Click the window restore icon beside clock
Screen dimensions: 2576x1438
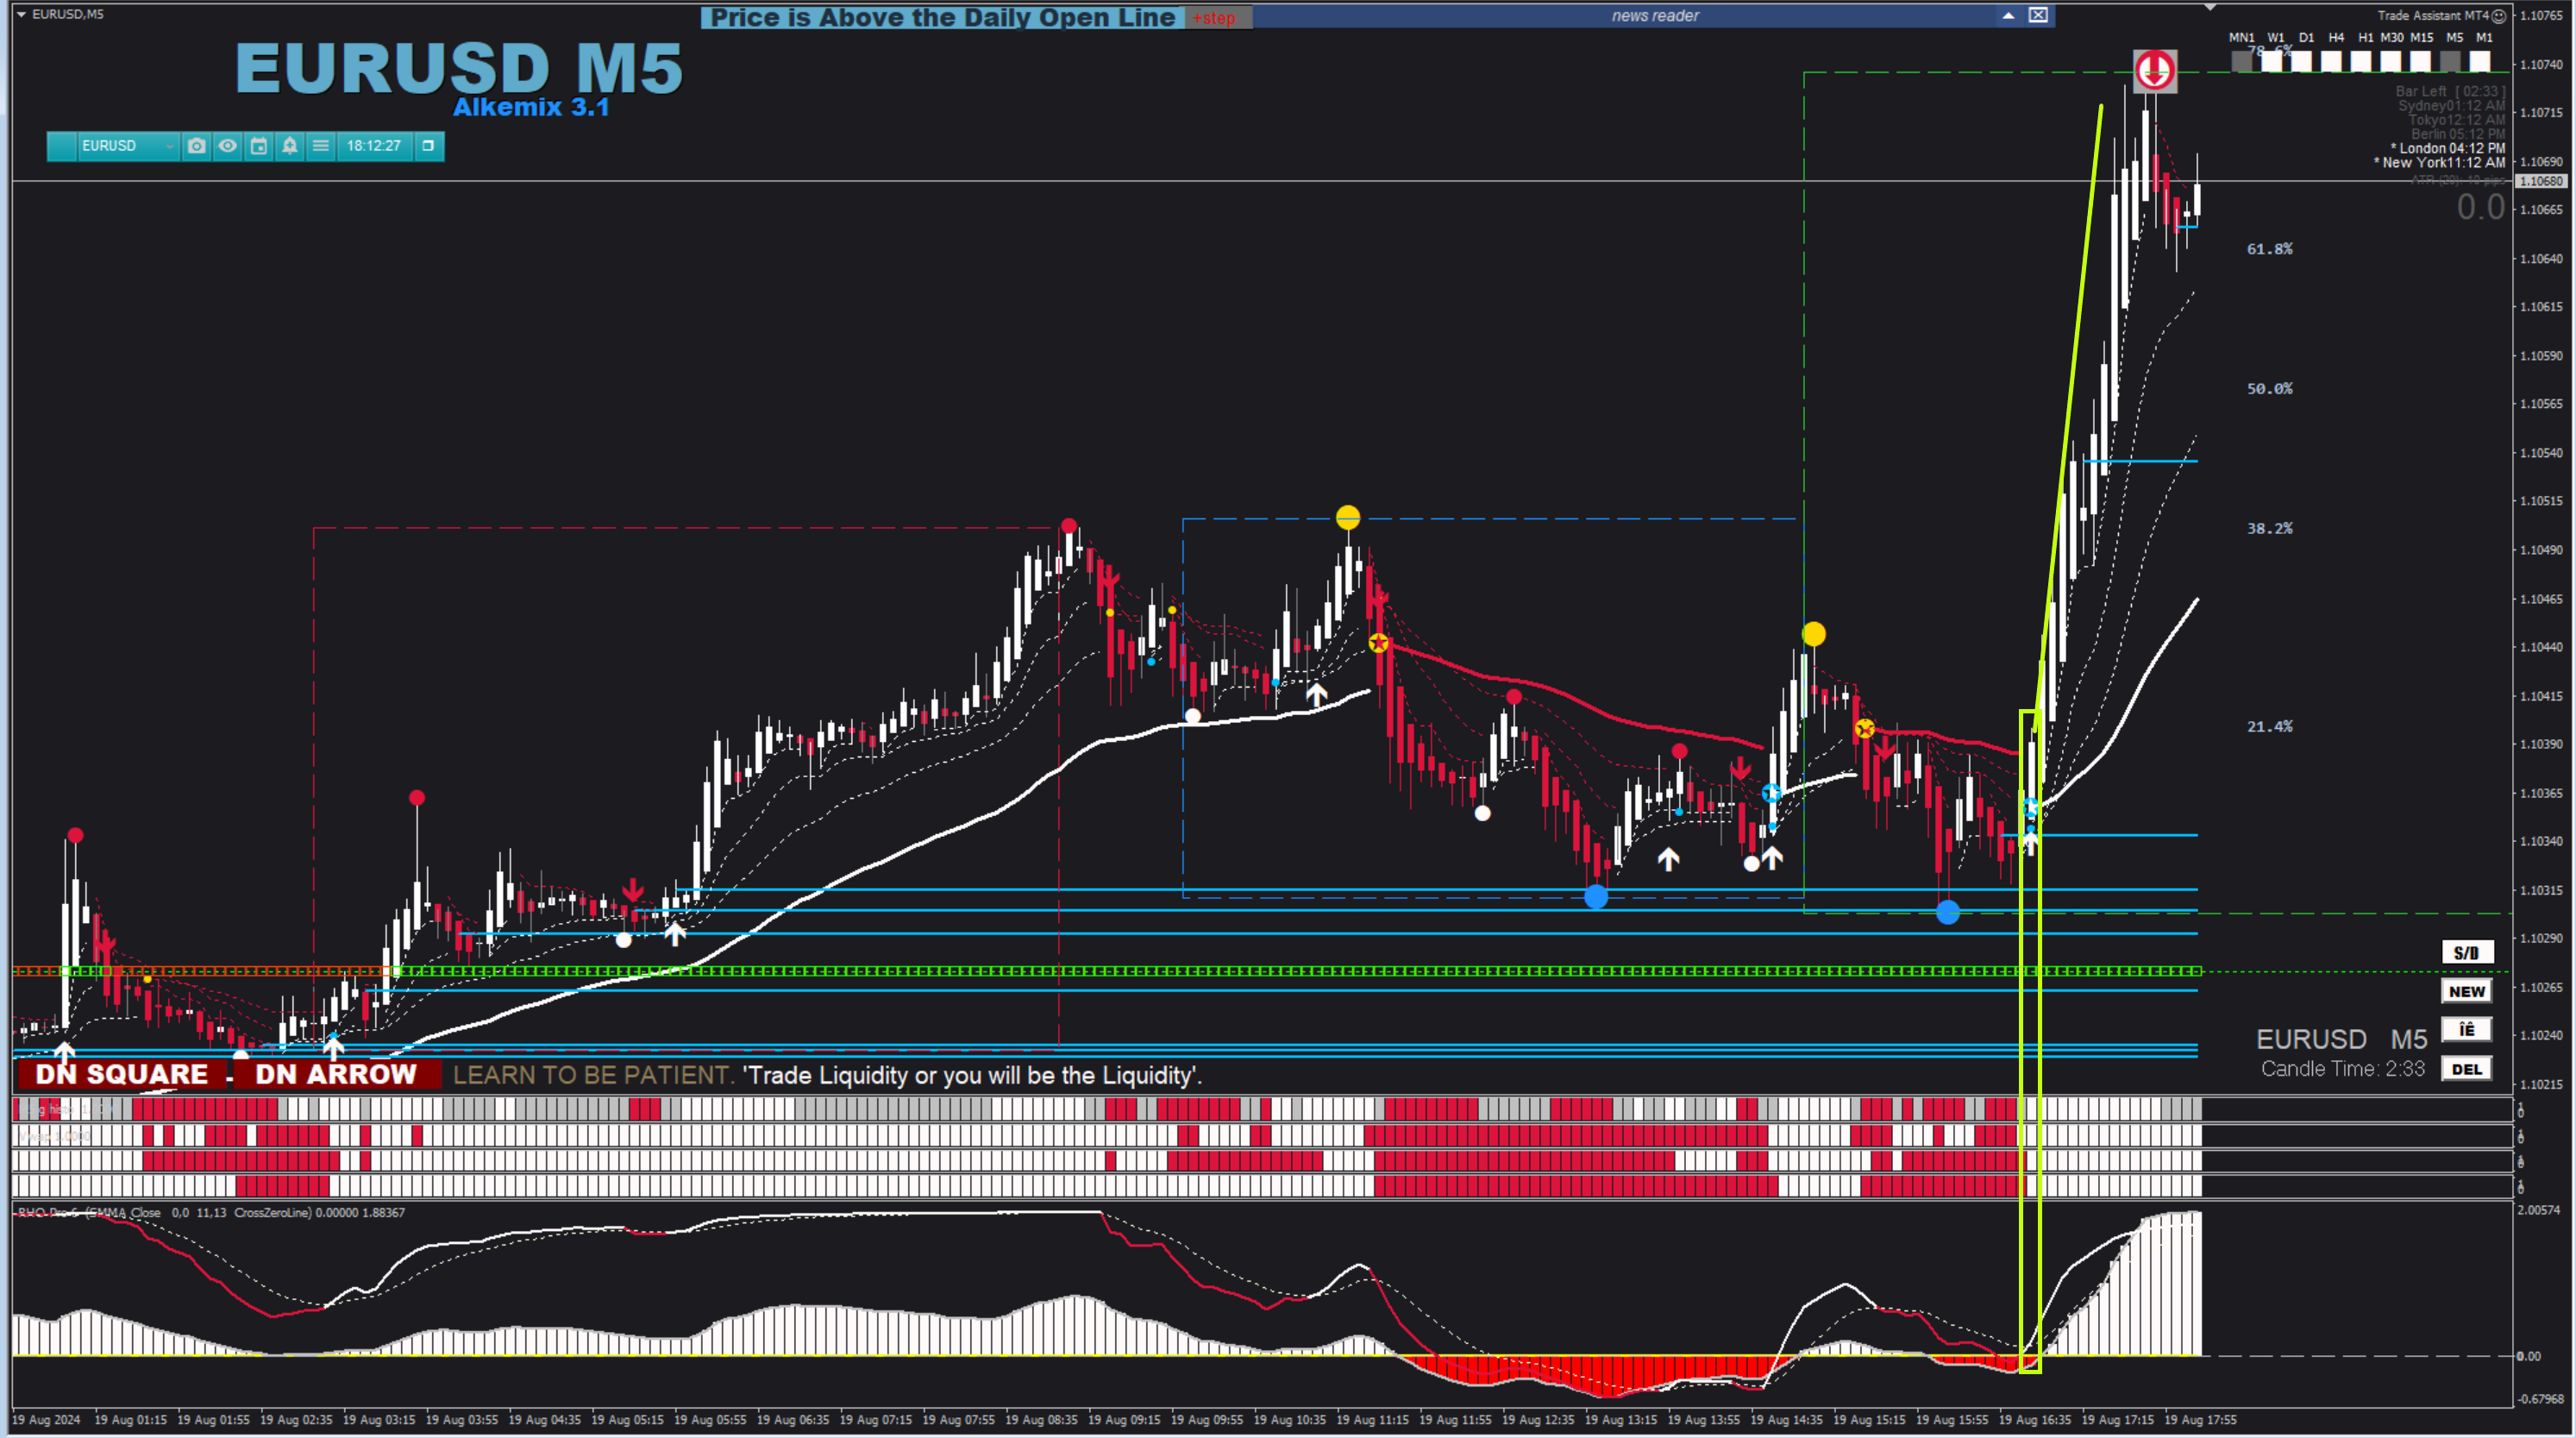tap(428, 146)
